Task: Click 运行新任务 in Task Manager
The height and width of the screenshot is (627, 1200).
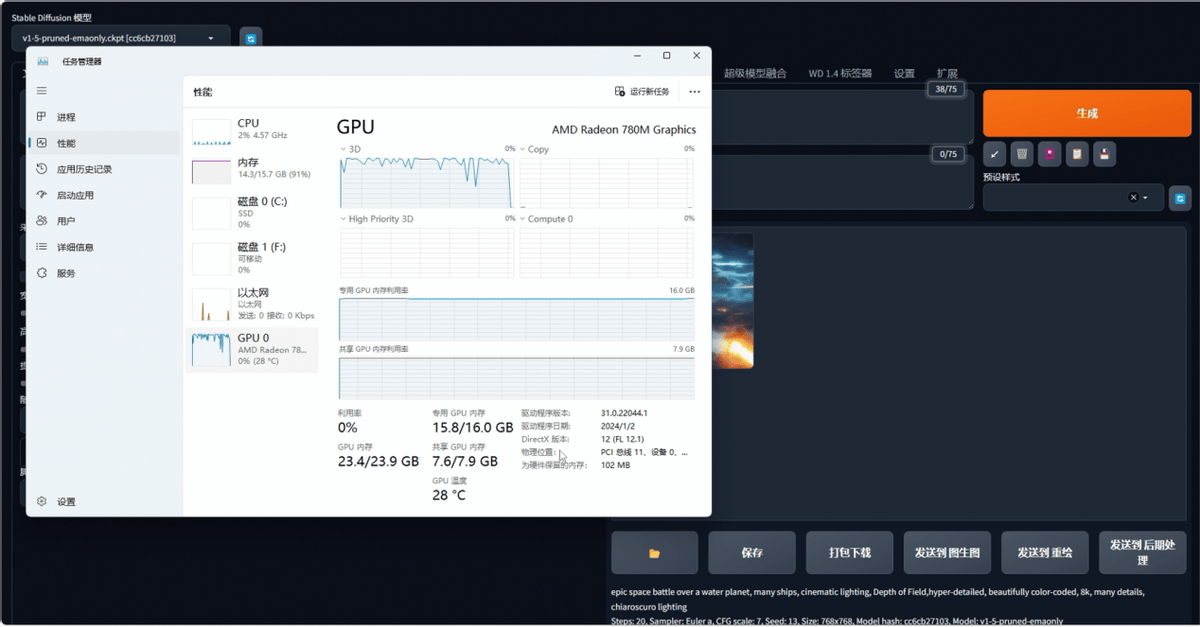Action: 642,91
